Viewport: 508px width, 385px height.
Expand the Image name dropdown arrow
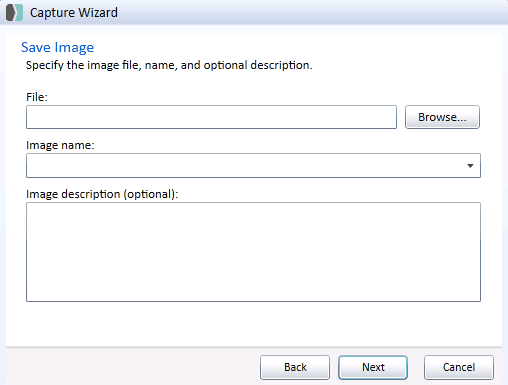(470, 166)
